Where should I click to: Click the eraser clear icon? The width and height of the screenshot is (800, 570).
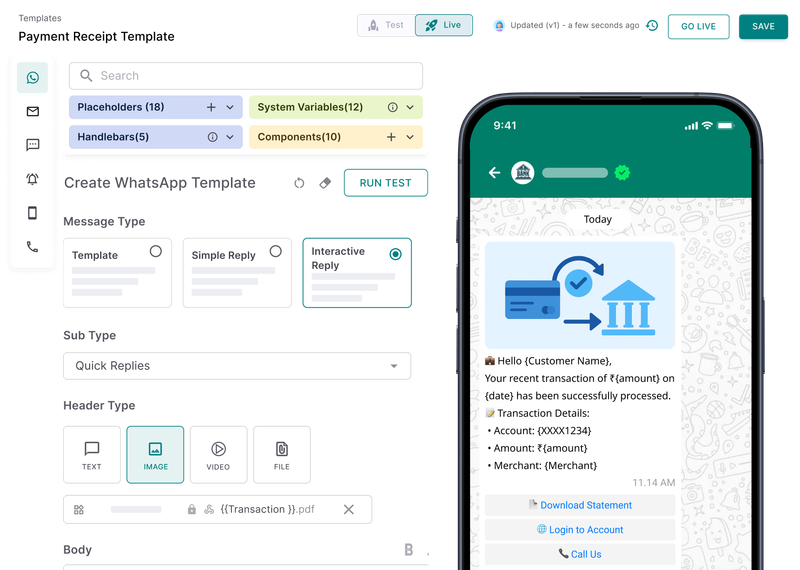click(x=324, y=183)
